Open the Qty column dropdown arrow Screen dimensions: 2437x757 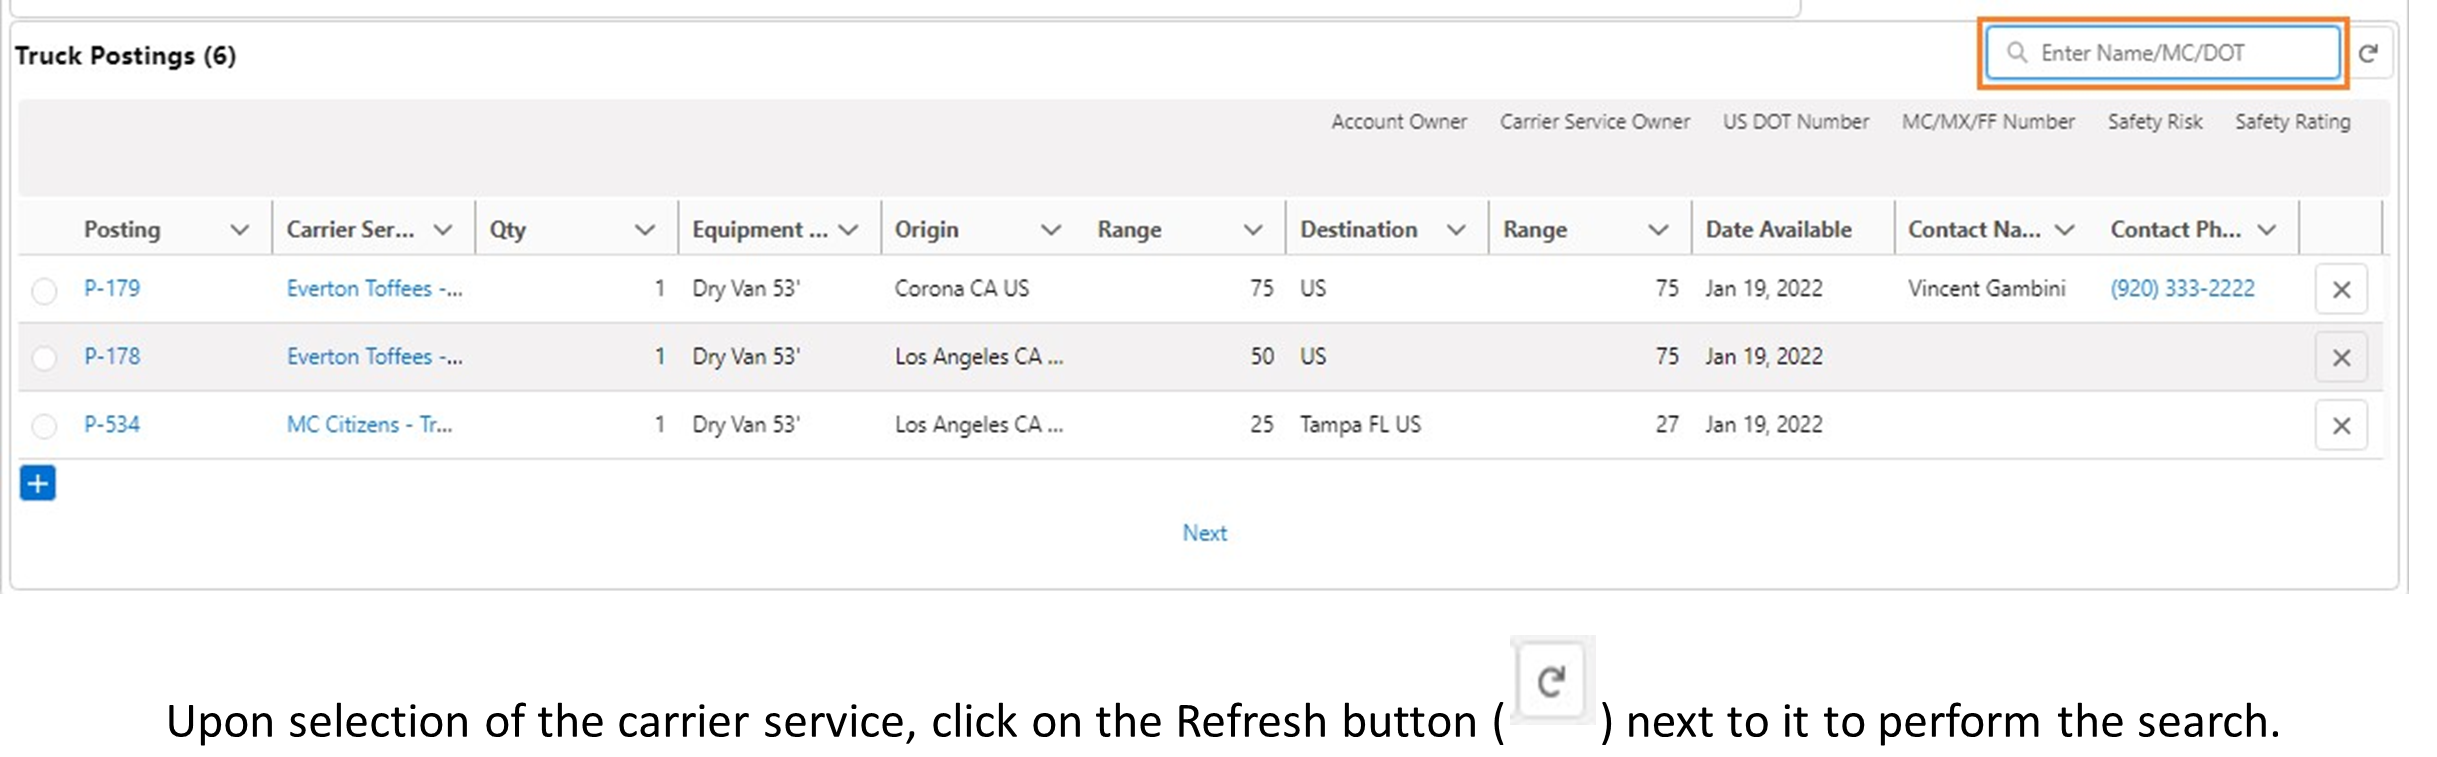645,230
